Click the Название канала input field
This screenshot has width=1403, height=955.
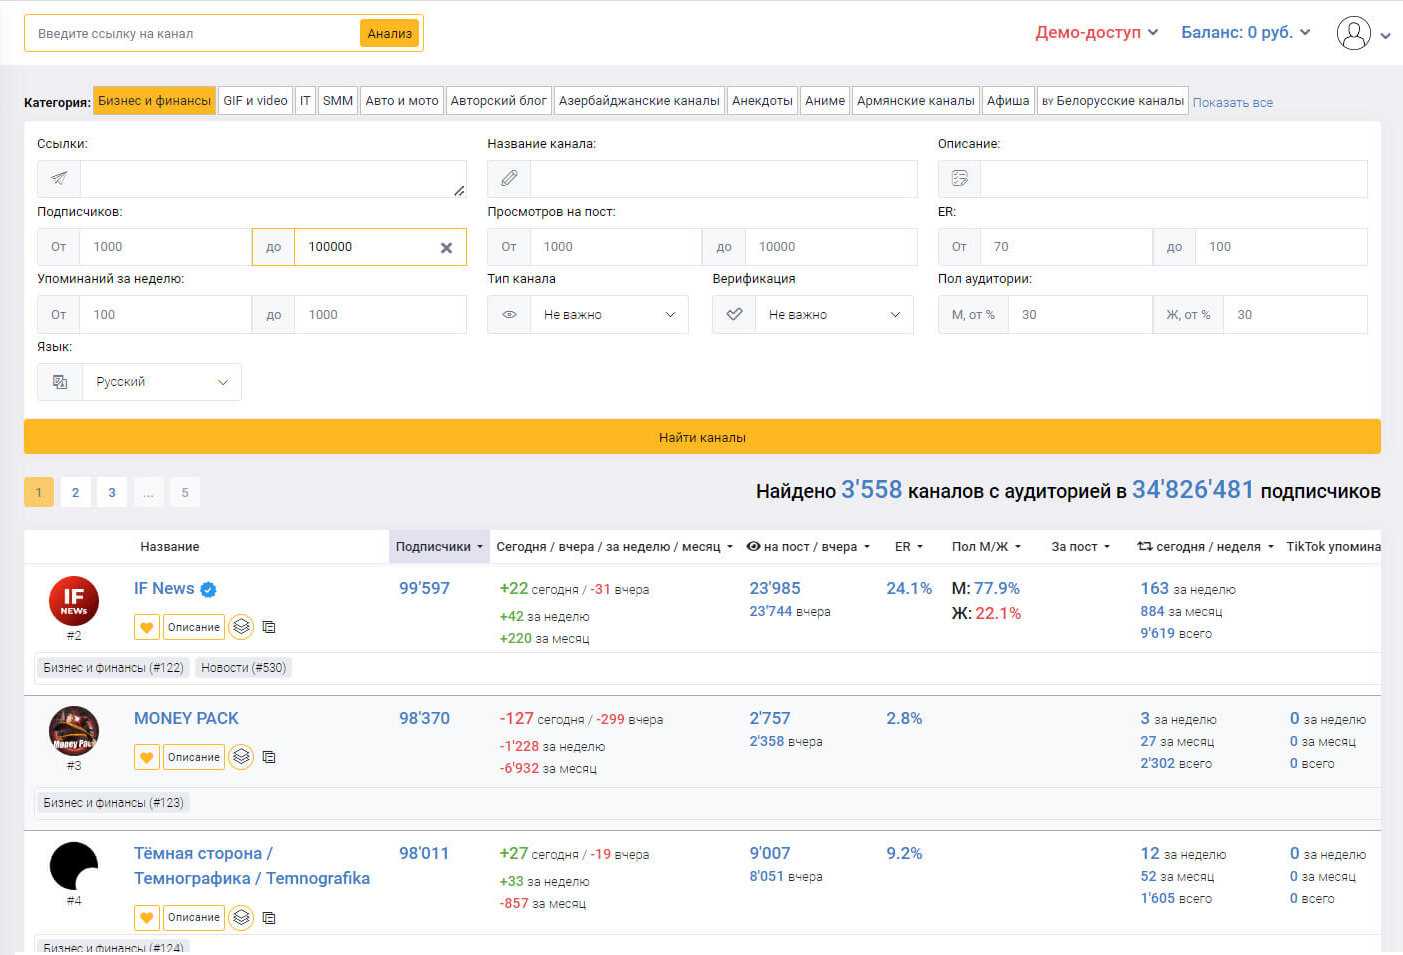[x=723, y=179]
